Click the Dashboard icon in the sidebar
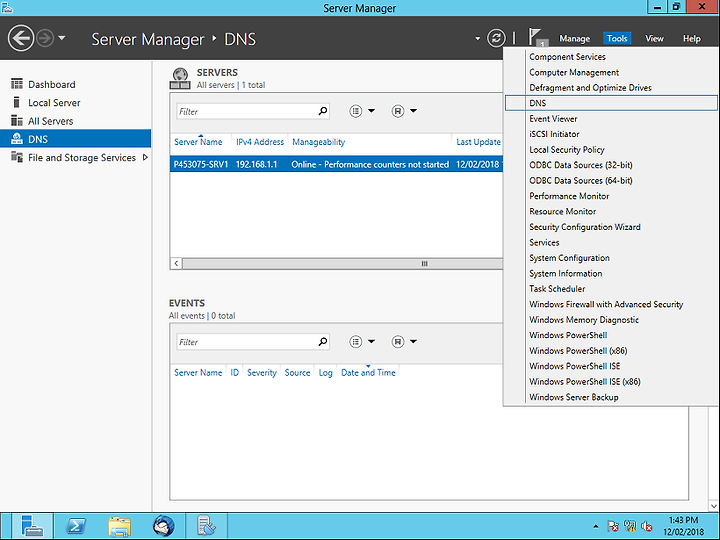Viewport: 720px width, 540px height. tap(17, 84)
